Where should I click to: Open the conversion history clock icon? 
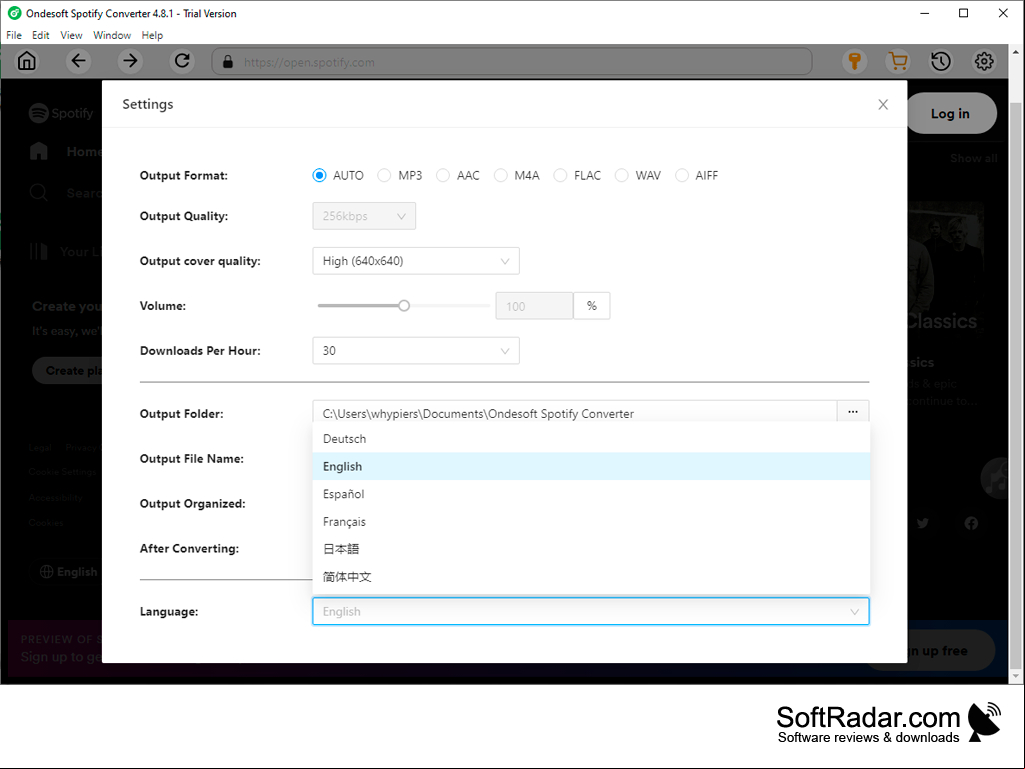pos(941,61)
